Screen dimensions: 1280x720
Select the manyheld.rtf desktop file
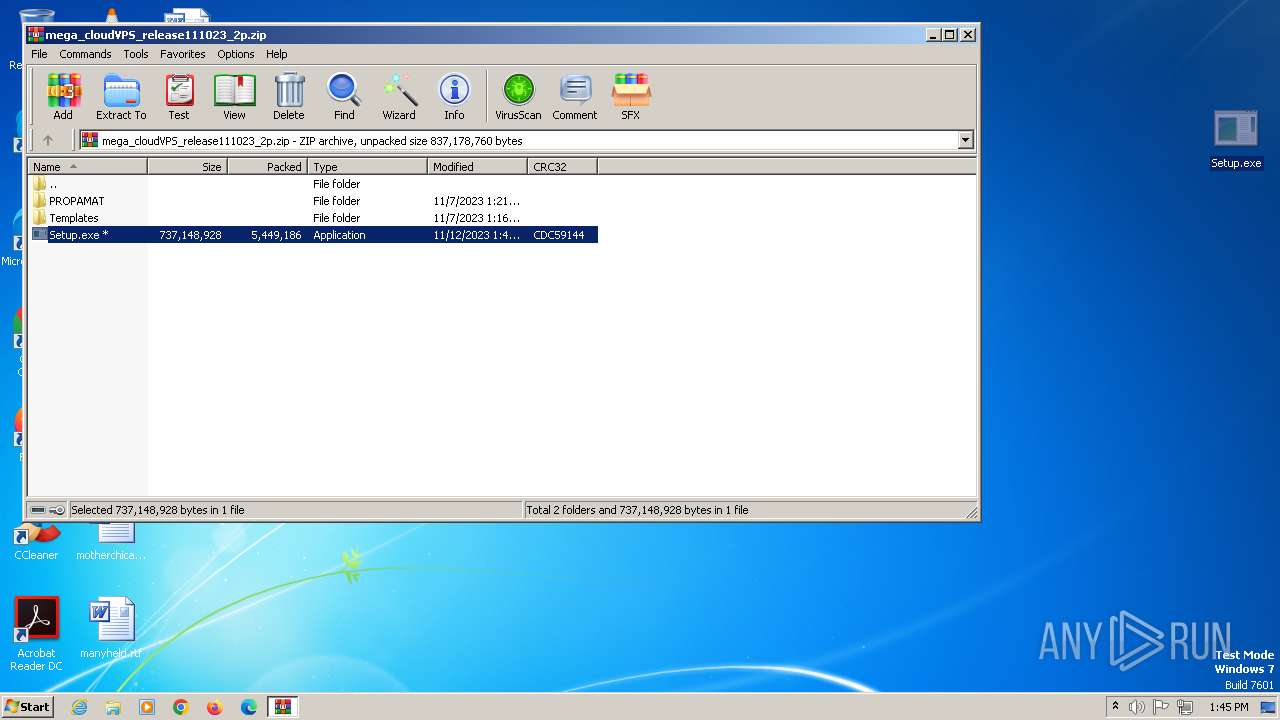click(110, 629)
